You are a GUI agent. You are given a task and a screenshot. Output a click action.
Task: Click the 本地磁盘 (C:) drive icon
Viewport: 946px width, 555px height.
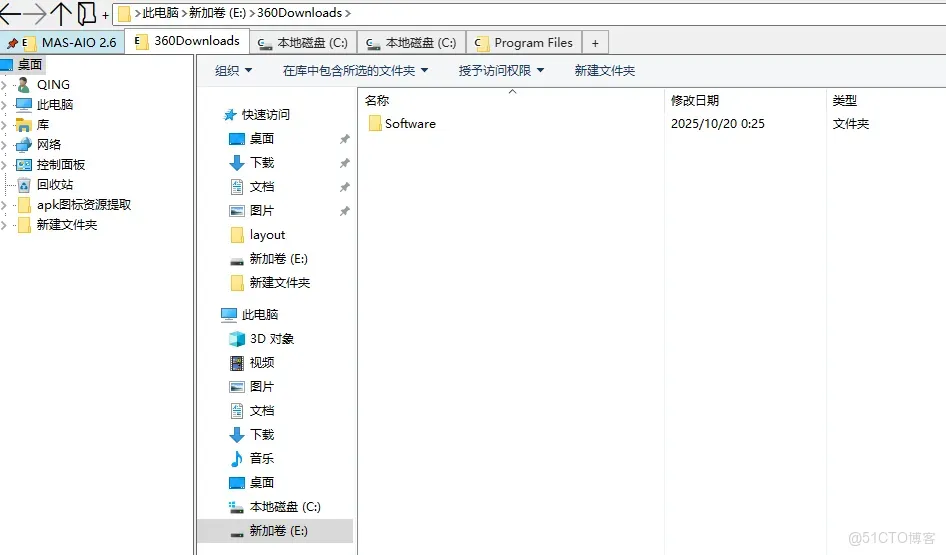(236, 507)
